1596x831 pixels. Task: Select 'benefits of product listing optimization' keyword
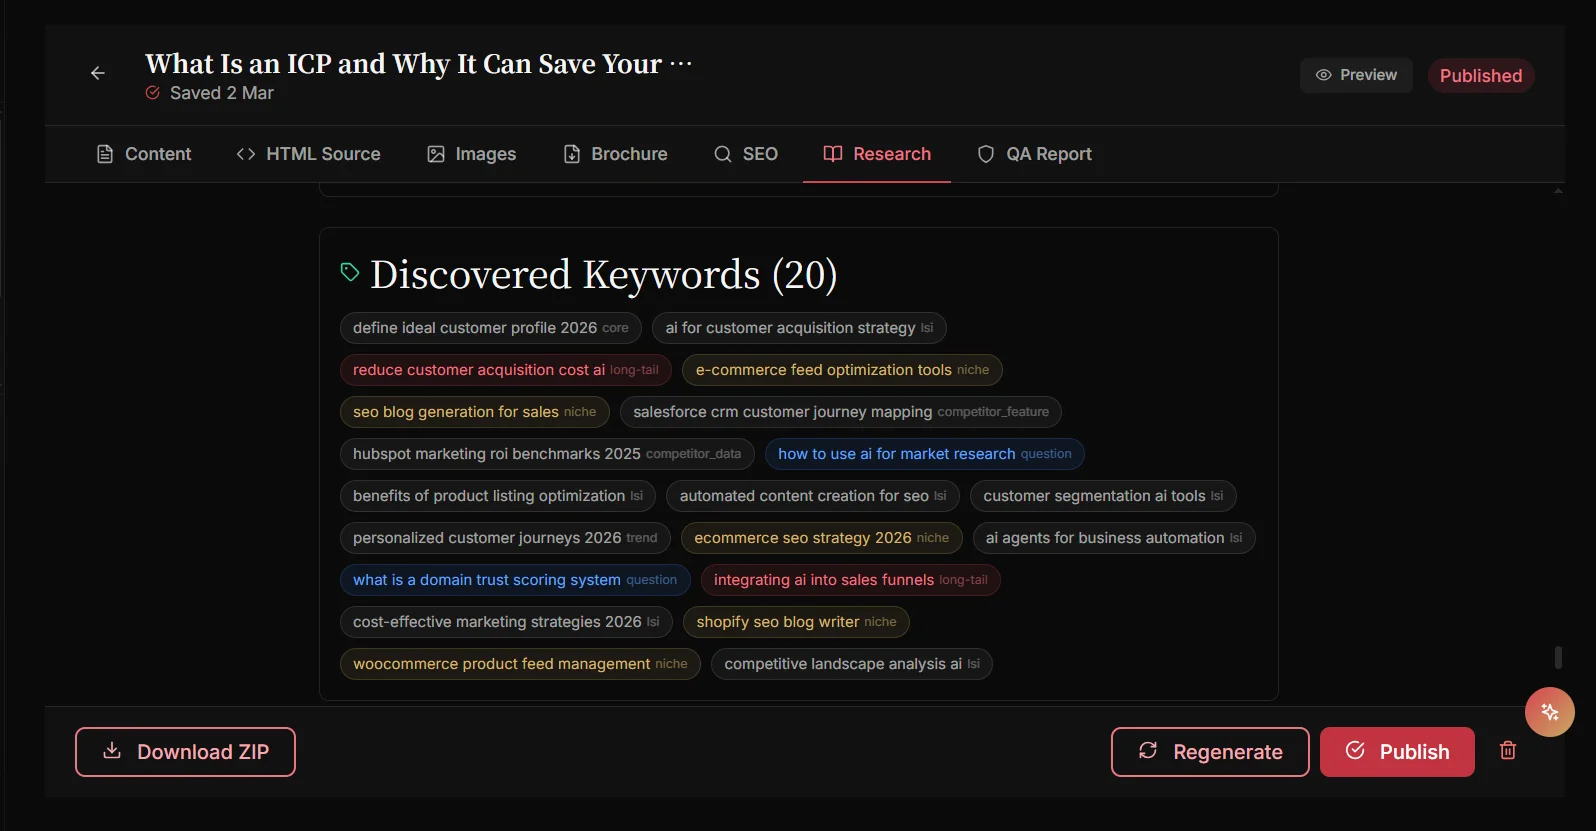pyautogui.click(x=498, y=496)
